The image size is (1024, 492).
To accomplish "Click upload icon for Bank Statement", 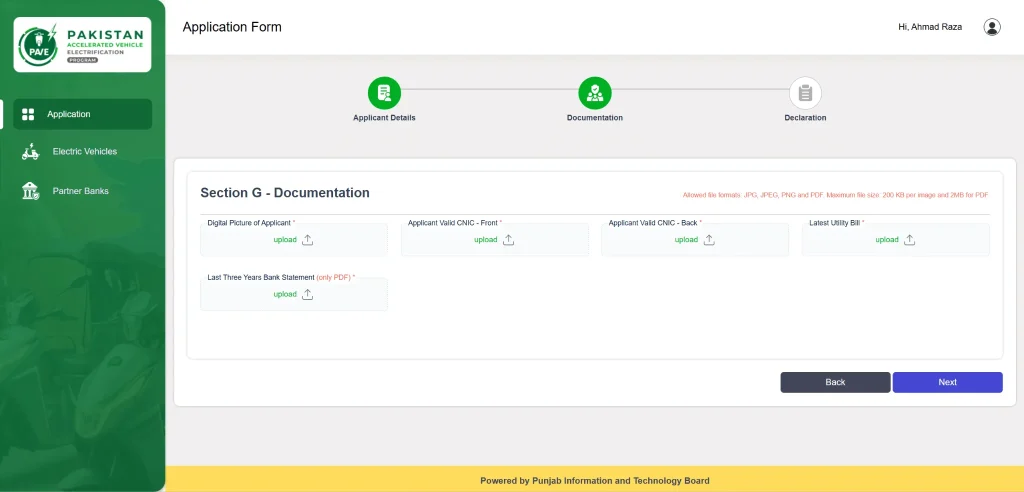I will [x=308, y=295].
